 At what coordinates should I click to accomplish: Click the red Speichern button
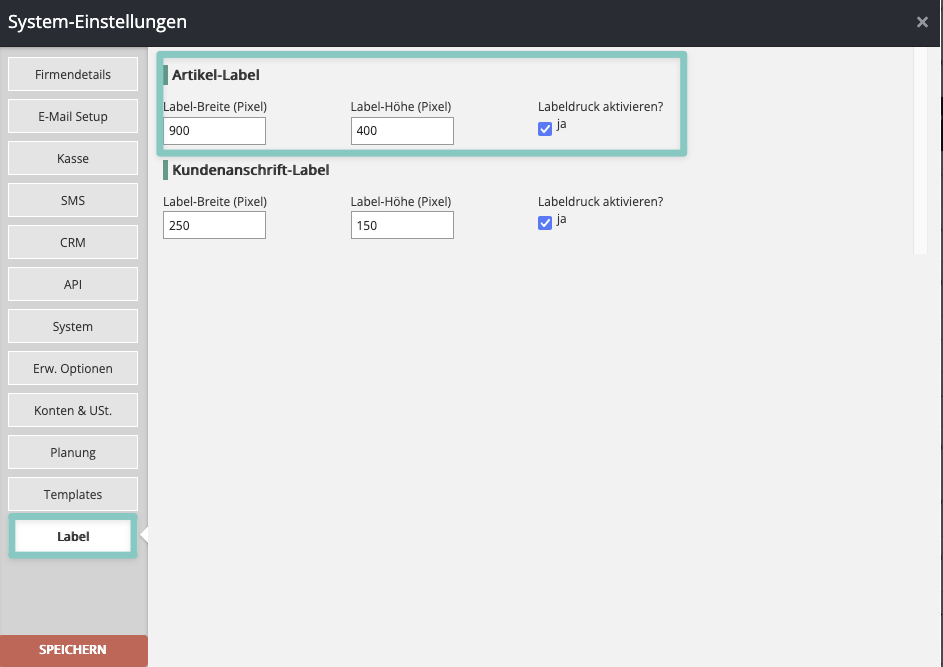tap(73, 650)
